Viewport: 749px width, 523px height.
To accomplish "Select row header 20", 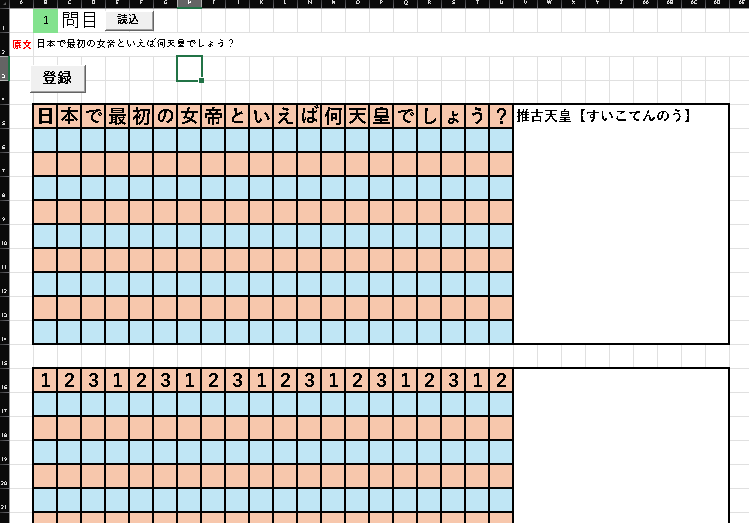I will (4, 476).
